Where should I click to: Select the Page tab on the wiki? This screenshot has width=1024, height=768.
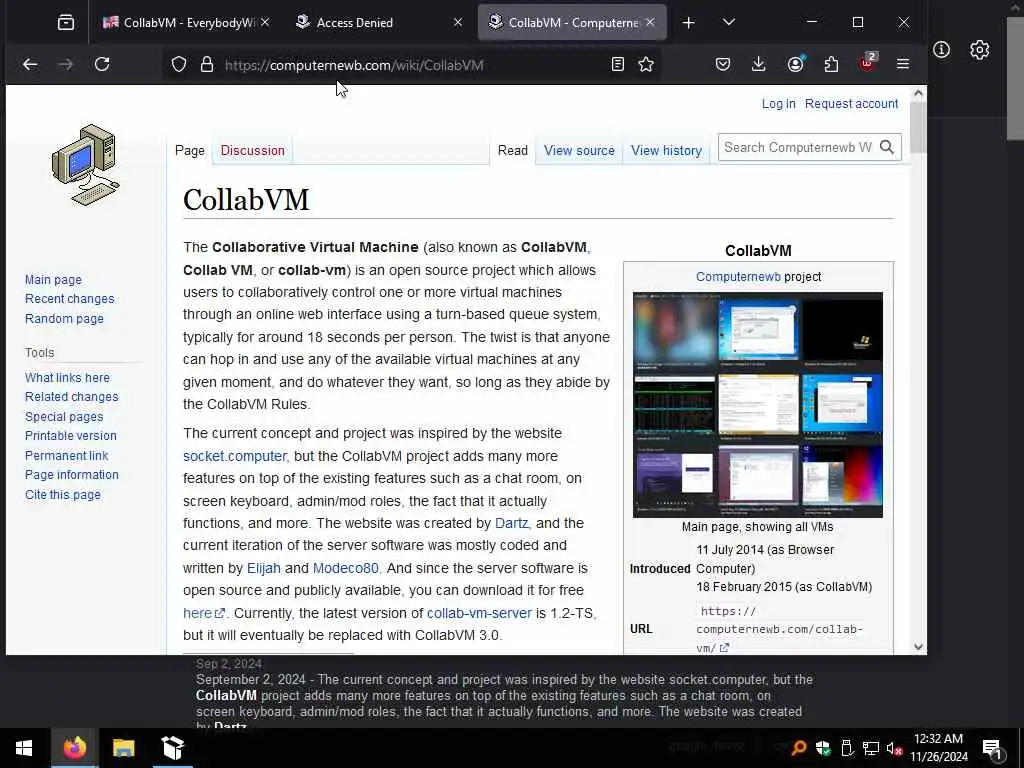point(190,151)
